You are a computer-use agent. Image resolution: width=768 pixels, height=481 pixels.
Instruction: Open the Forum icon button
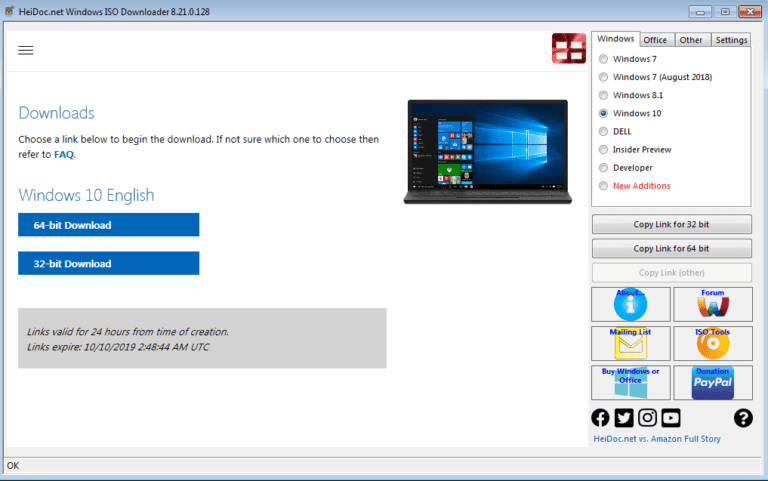(x=713, y=304)
